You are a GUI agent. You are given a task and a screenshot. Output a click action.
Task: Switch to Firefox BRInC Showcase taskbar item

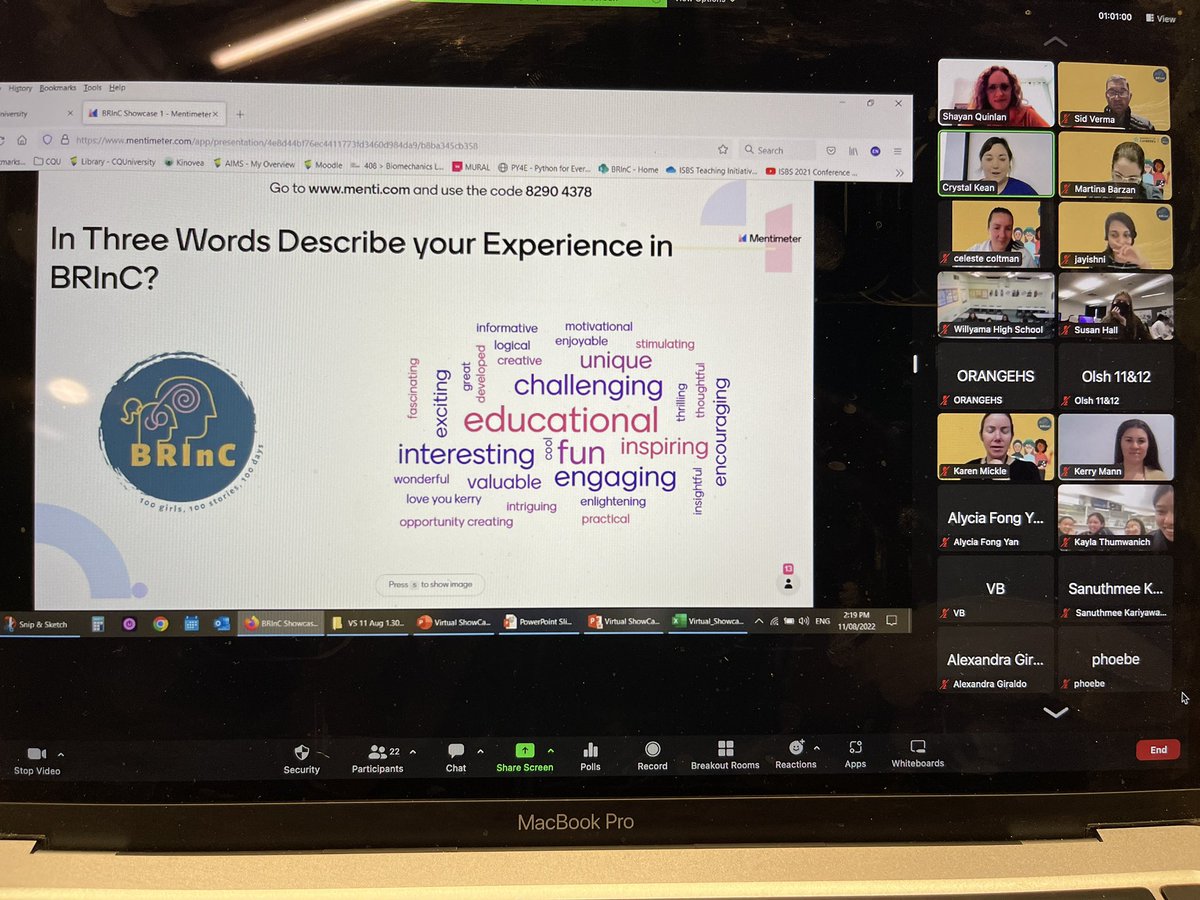[282, 622]
